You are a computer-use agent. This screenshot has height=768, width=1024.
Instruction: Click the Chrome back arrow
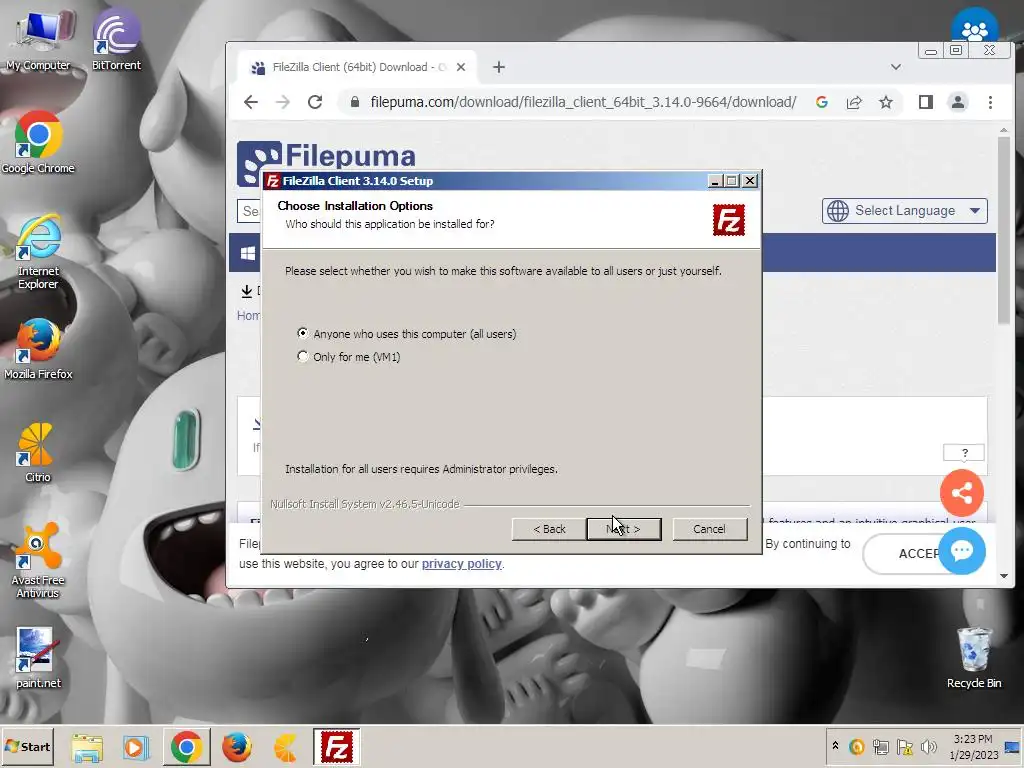coord(251,102)
